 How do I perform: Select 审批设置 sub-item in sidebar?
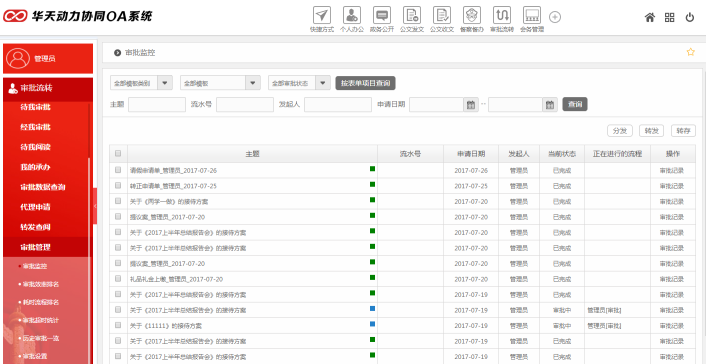35,356
